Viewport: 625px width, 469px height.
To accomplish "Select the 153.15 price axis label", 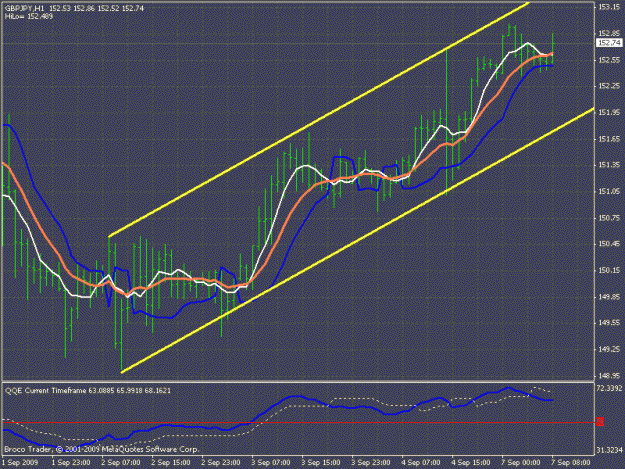I will click(609, 7).
